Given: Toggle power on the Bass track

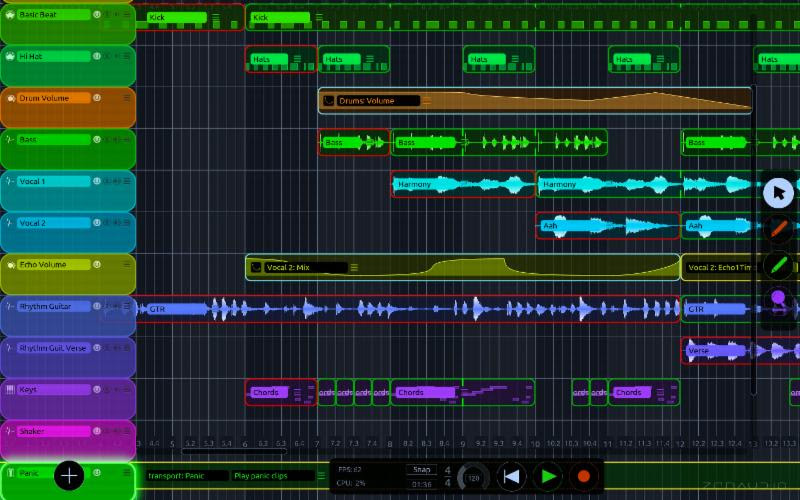Looking at the screenshot, I should (98, 140).
